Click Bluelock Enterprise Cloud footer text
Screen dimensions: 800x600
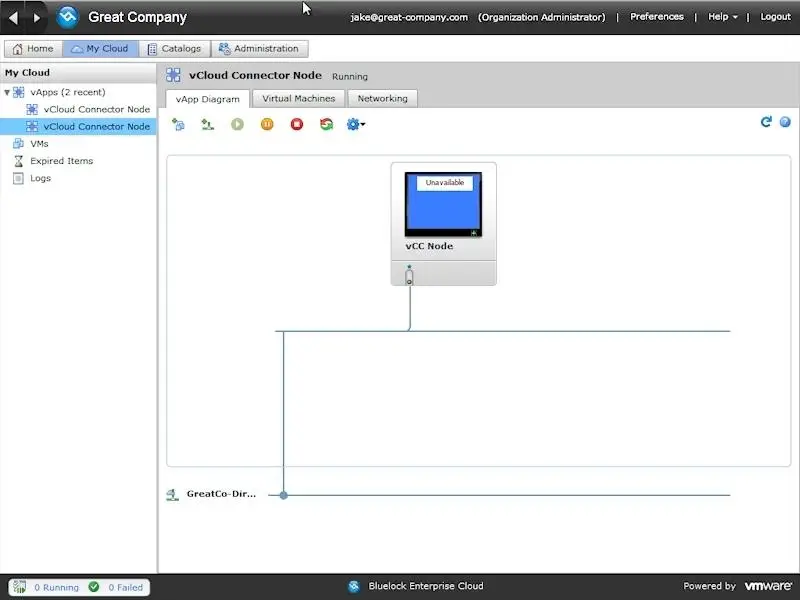pyautogui.click(x=426, y=586)
